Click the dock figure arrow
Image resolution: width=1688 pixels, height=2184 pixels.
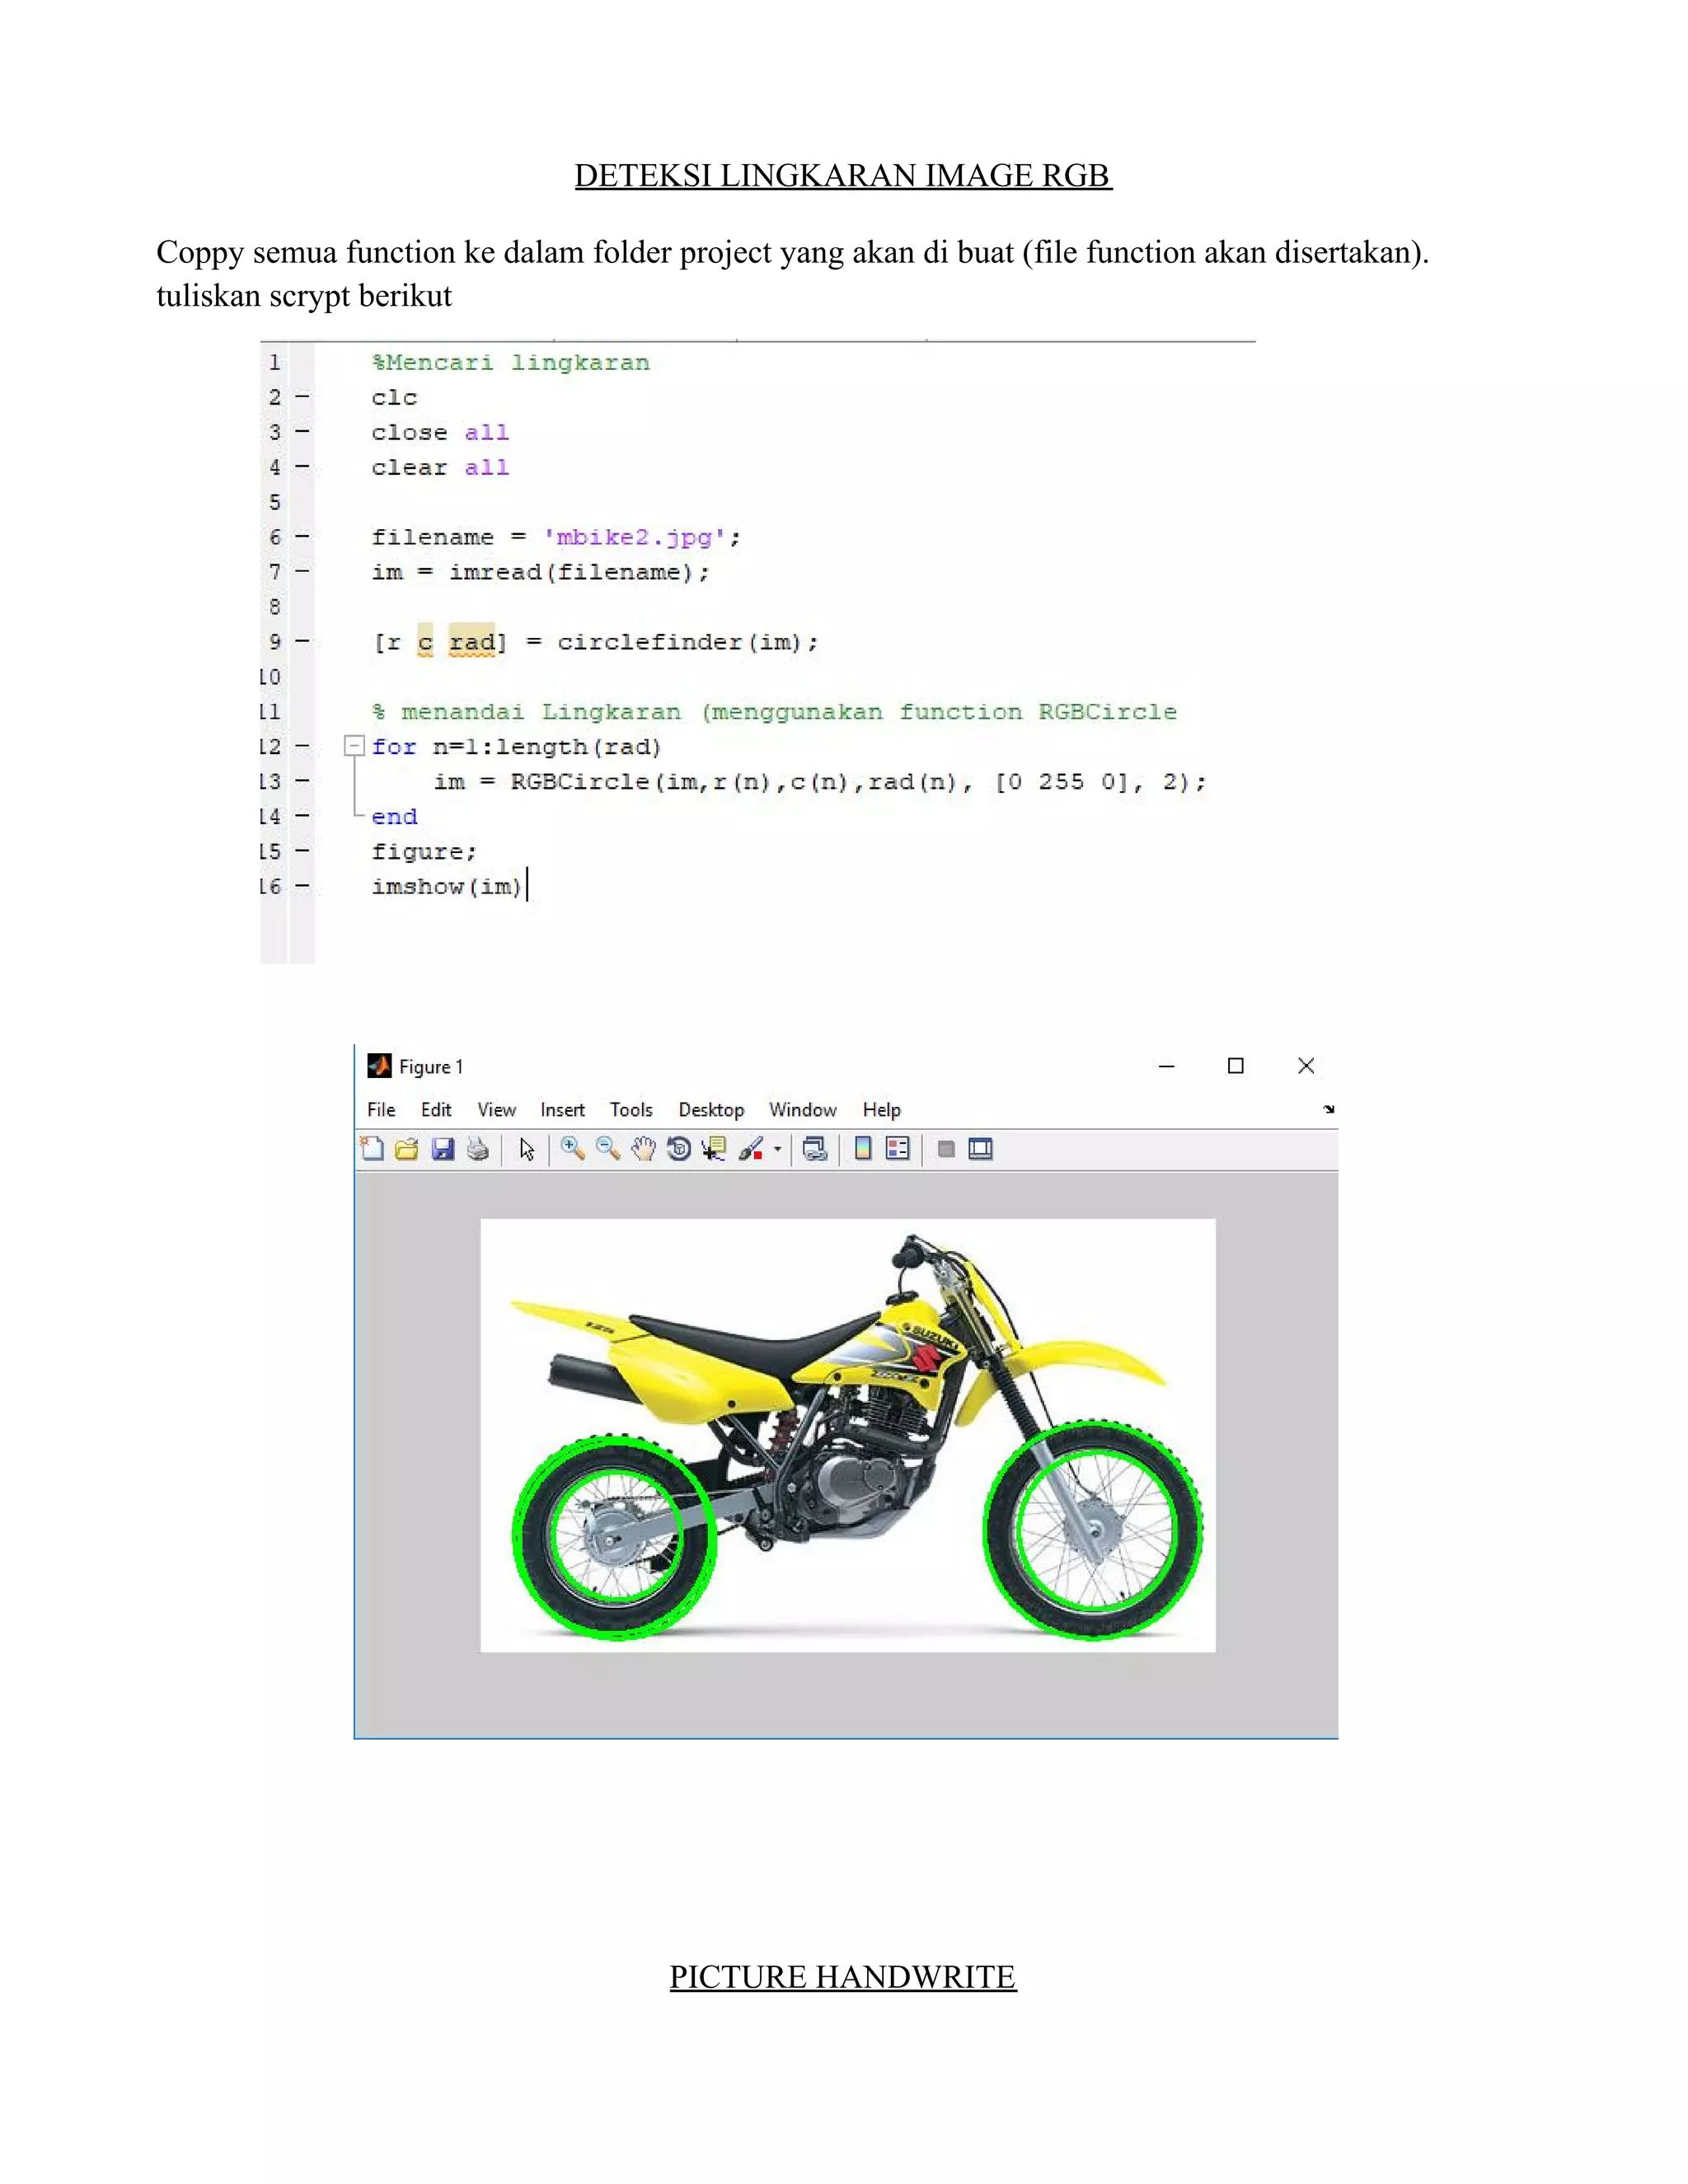tap(1328, 1109)
